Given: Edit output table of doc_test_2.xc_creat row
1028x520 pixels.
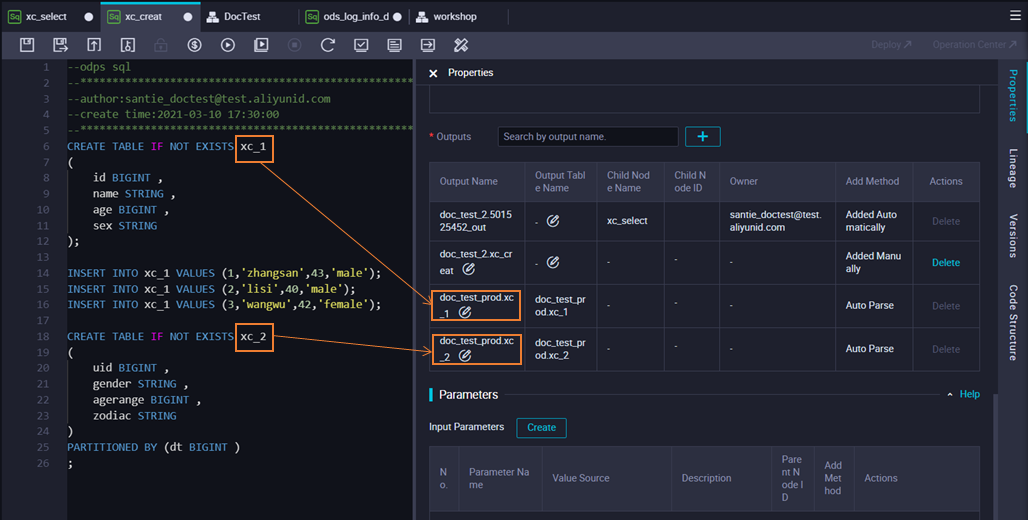Looking at the screenshot, I should point(553,262).
